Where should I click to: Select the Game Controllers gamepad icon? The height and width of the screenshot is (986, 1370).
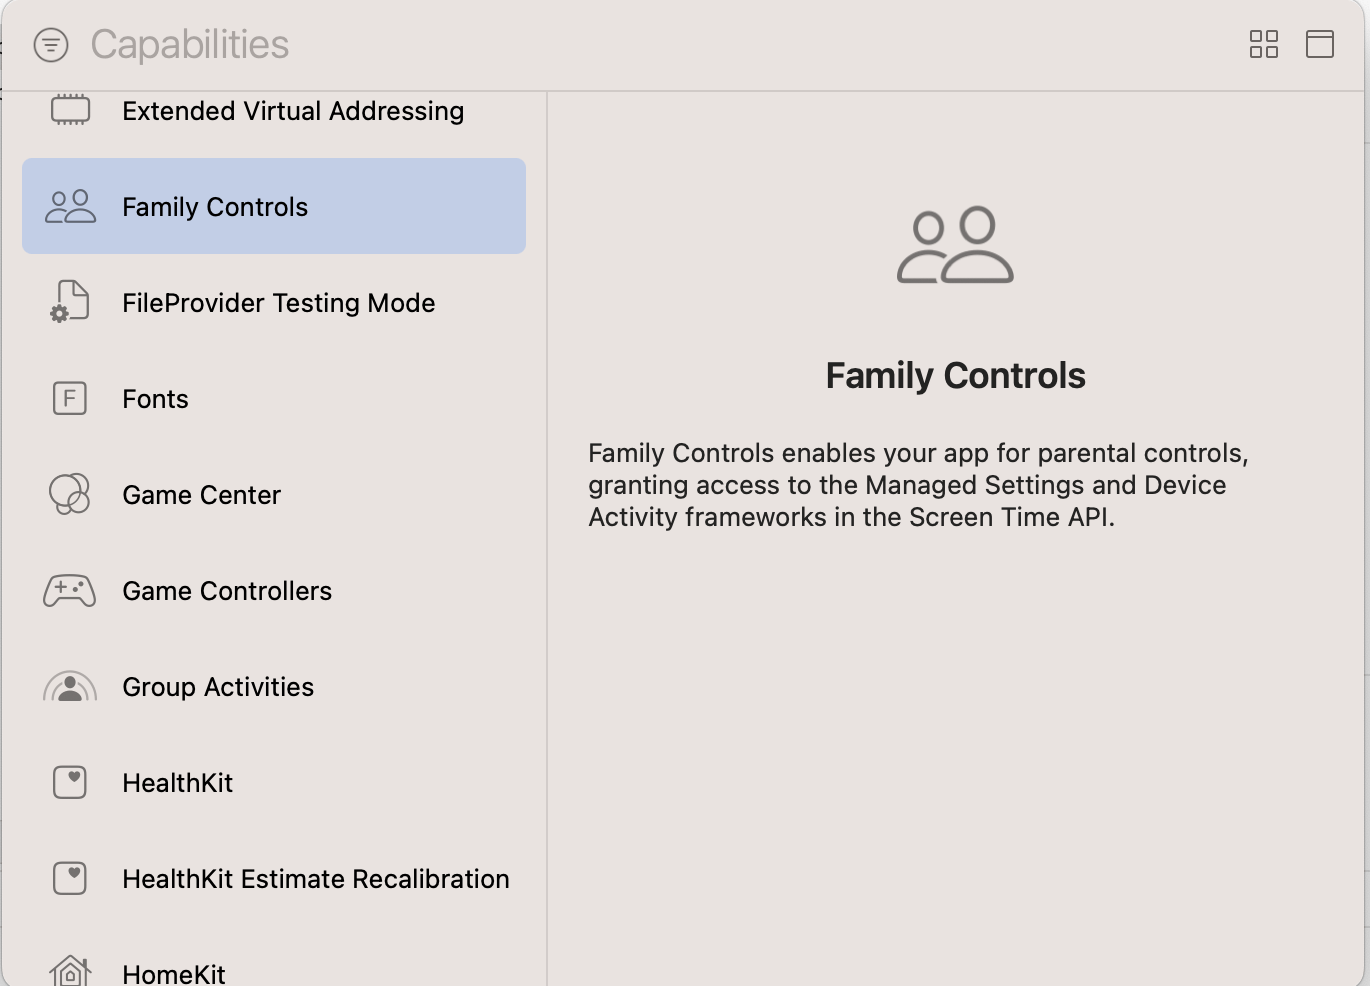68,590
